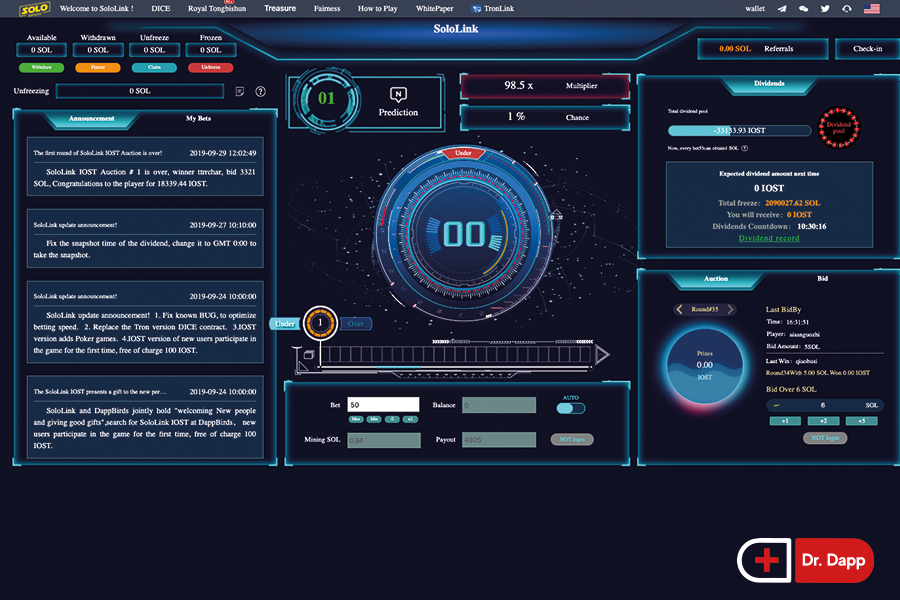900x600 pixels.
Task: Click the roll slider knob showing 1
Action: [x=320, y=323]
